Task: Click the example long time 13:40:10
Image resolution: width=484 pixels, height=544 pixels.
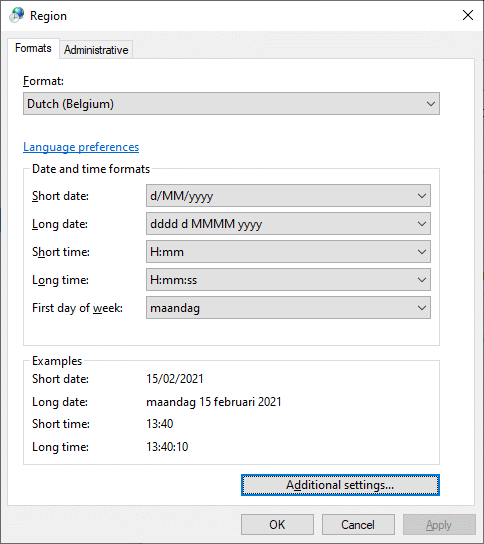Action: (x=167, y=447)
